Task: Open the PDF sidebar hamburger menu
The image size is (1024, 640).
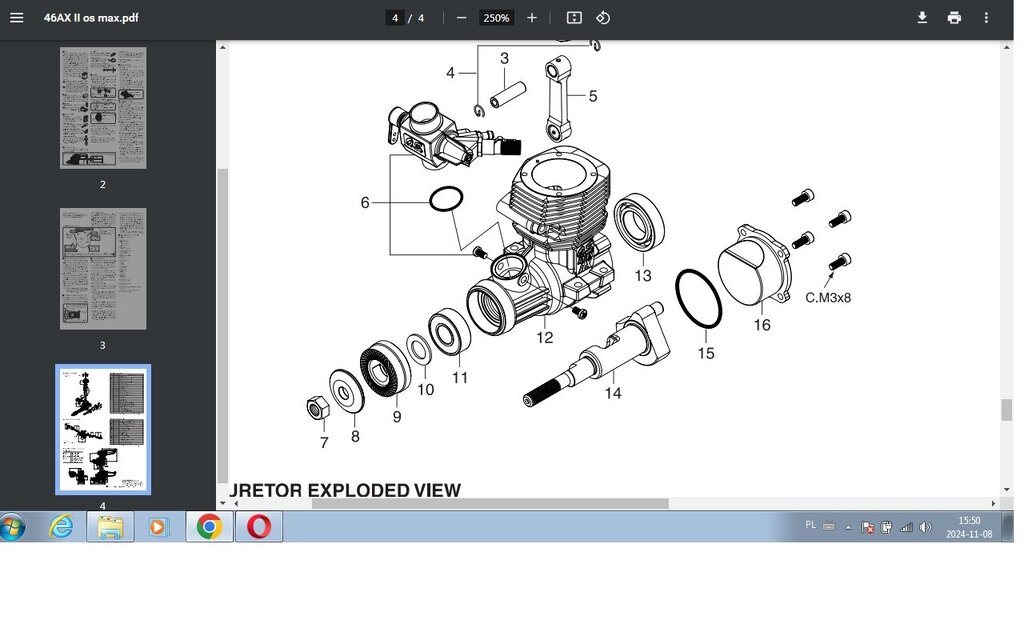Action: [16, 18]
